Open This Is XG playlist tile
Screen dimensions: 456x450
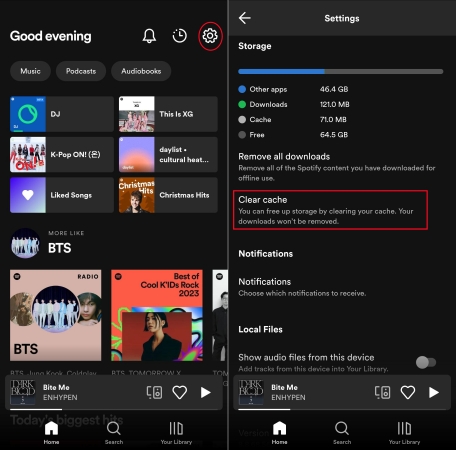click(x=168, y=114)
